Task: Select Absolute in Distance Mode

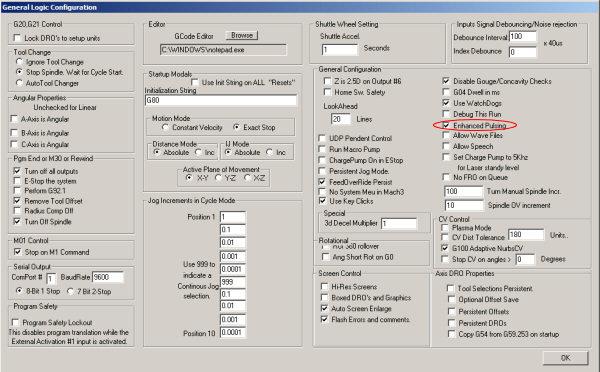Action: (x=157, y=152)
